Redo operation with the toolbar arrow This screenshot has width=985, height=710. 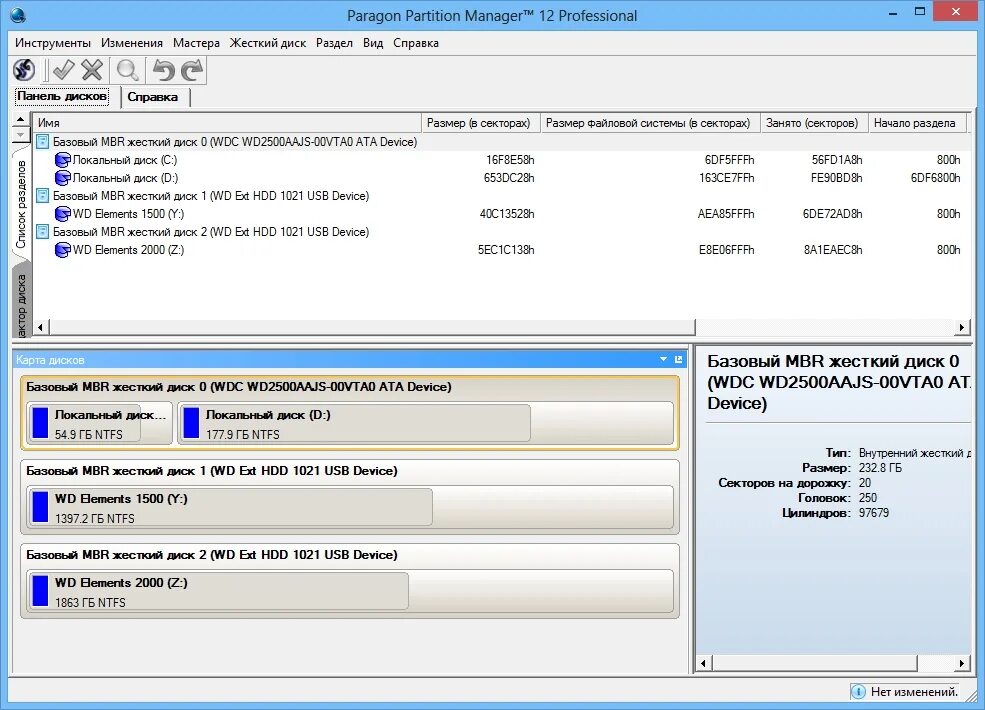pyautogui.click(x=192, y=70)
